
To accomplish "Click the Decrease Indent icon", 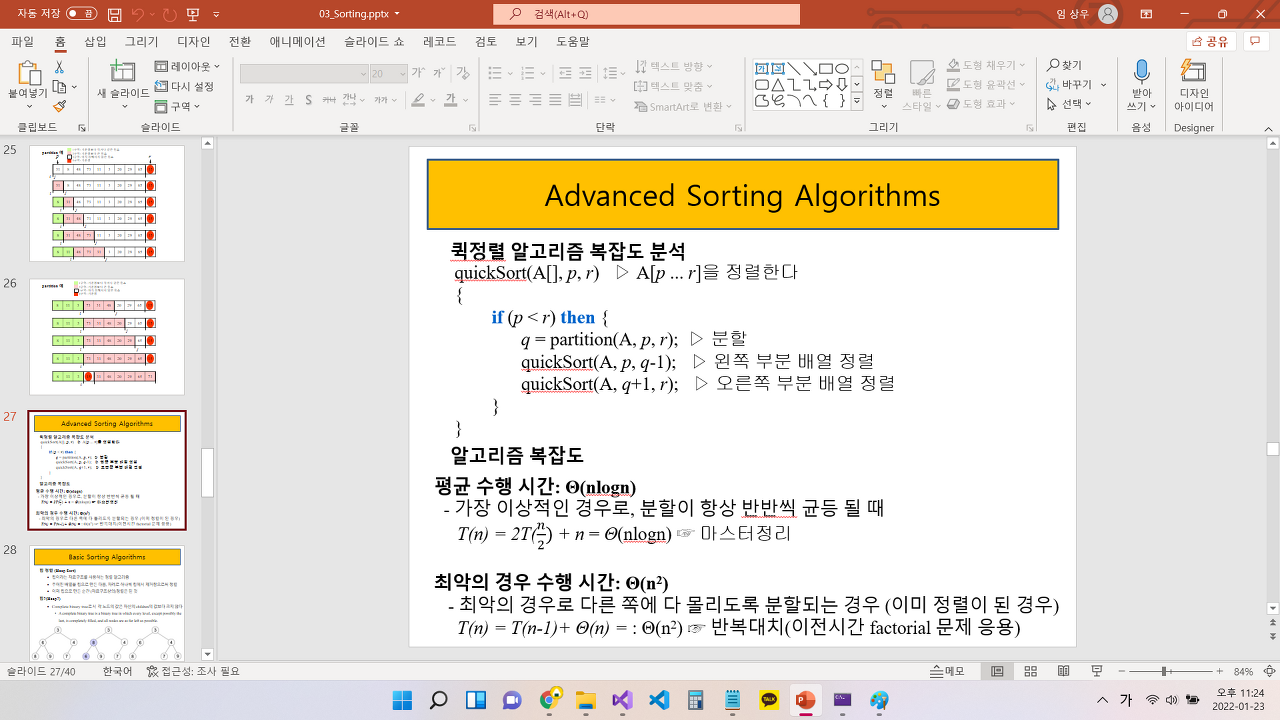I will click(x=567, y=74).
